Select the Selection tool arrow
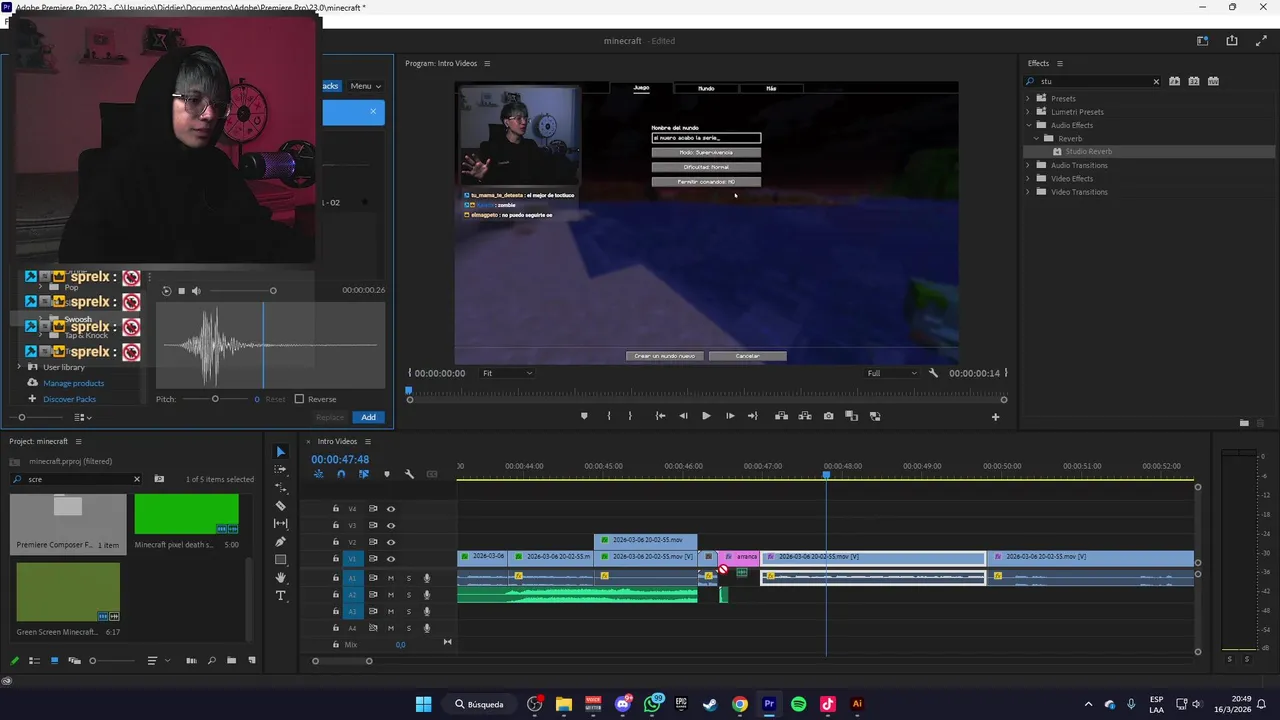Screen dimensions: 1280x720 click(280, 452)
